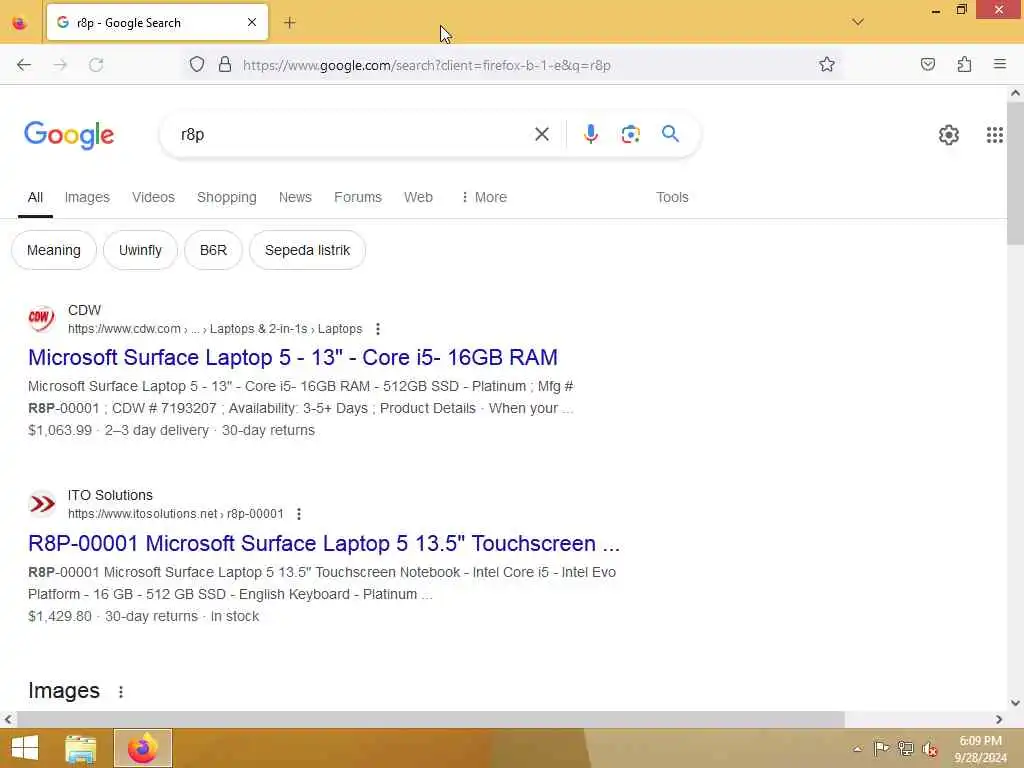Open ITO Solutions result three-dot menu

coord(299,514)
